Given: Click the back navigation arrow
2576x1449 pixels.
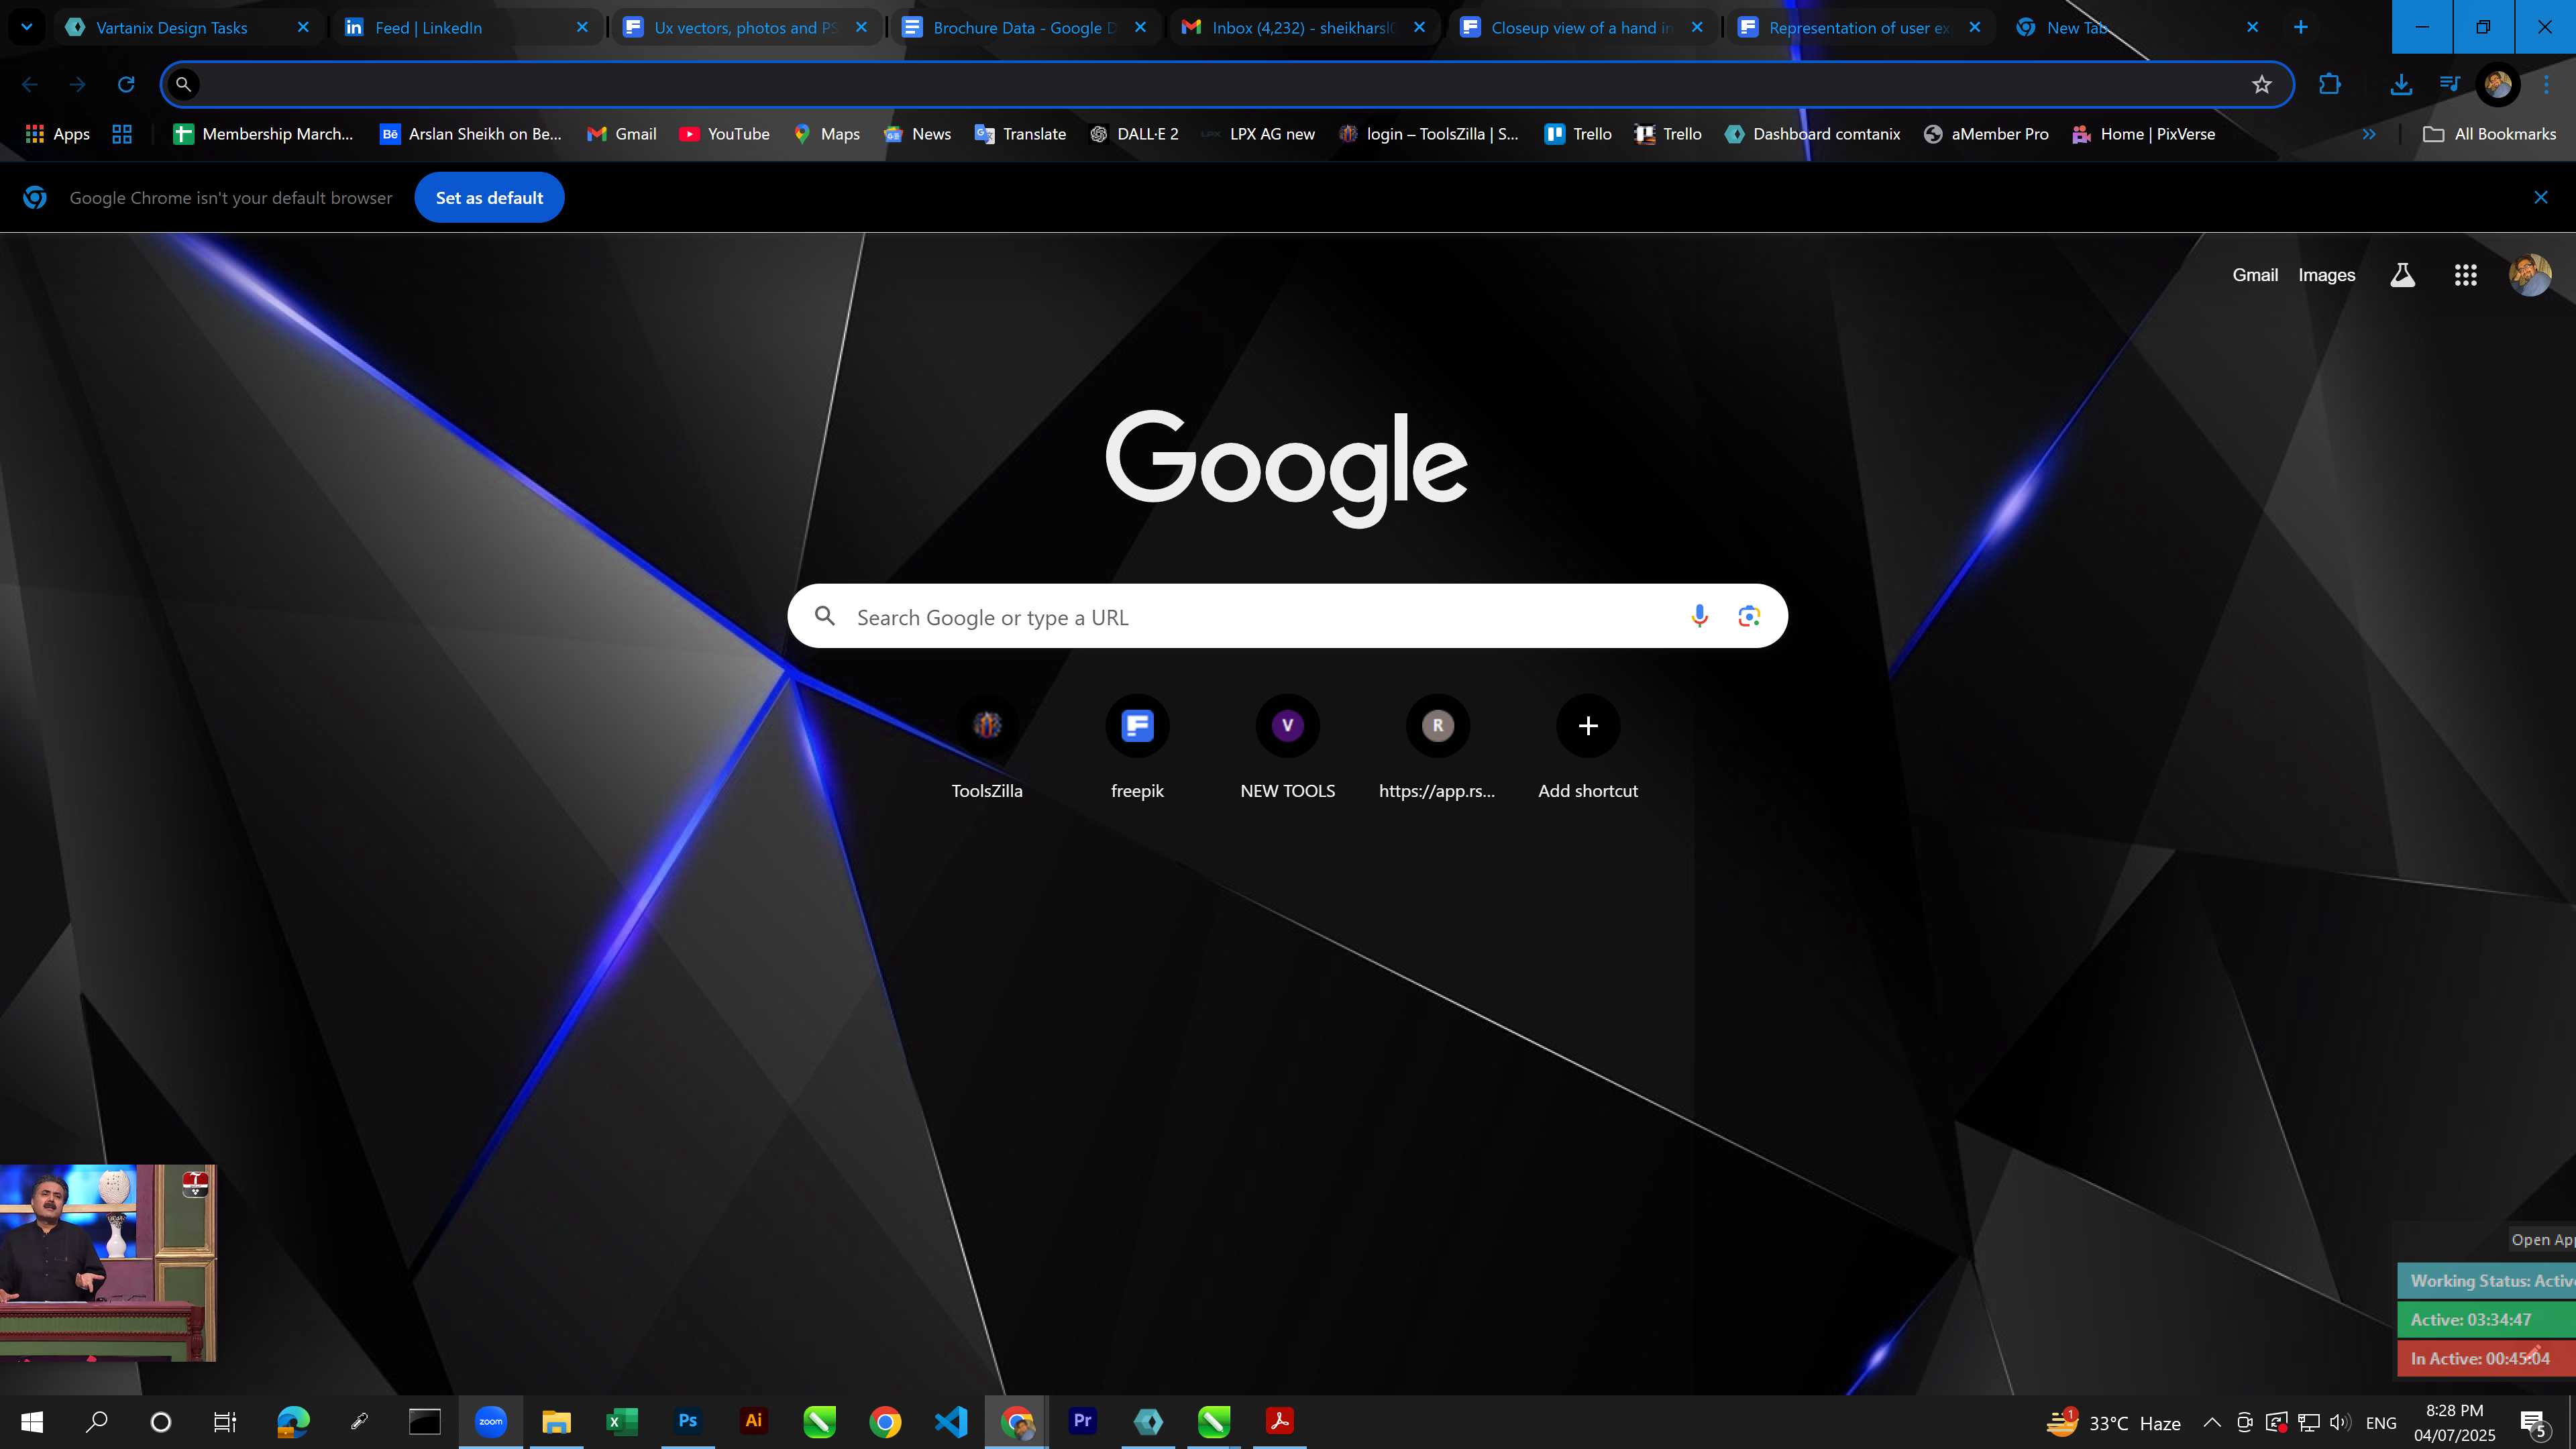Looking at the screenshot, I should coord(30,84).
